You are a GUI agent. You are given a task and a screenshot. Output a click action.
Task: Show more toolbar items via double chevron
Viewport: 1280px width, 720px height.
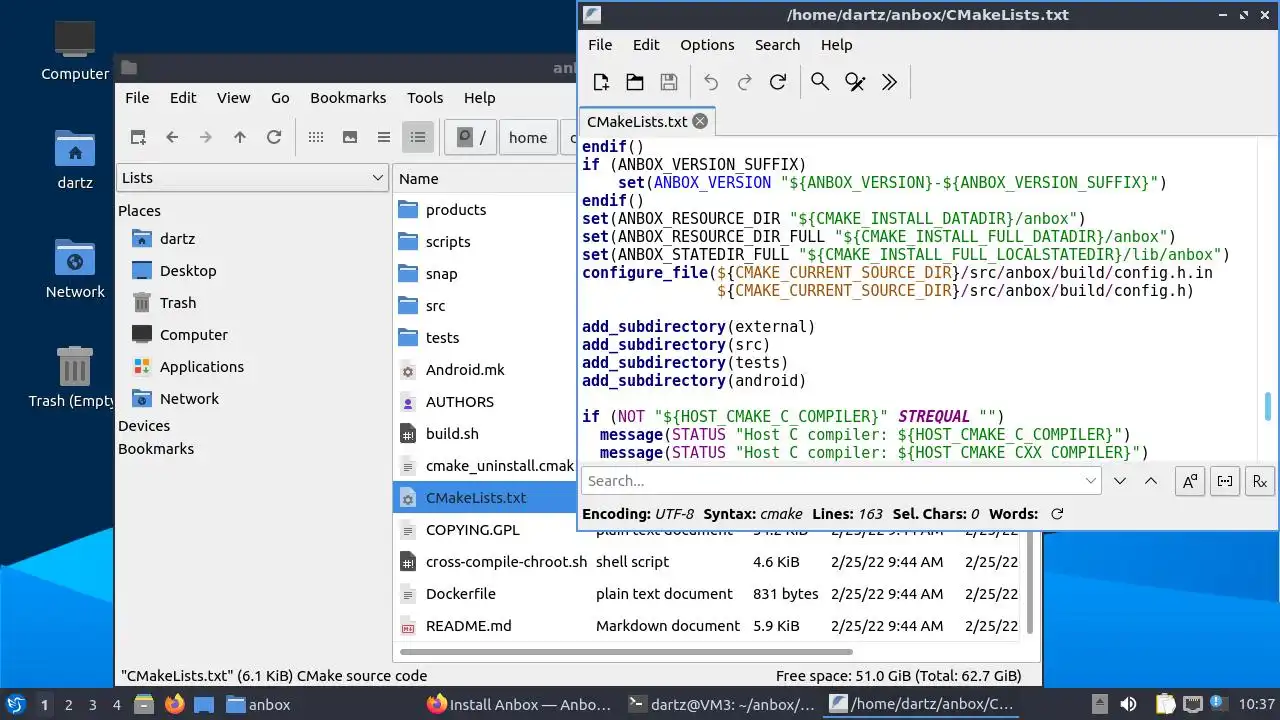[x=889, y=82]
